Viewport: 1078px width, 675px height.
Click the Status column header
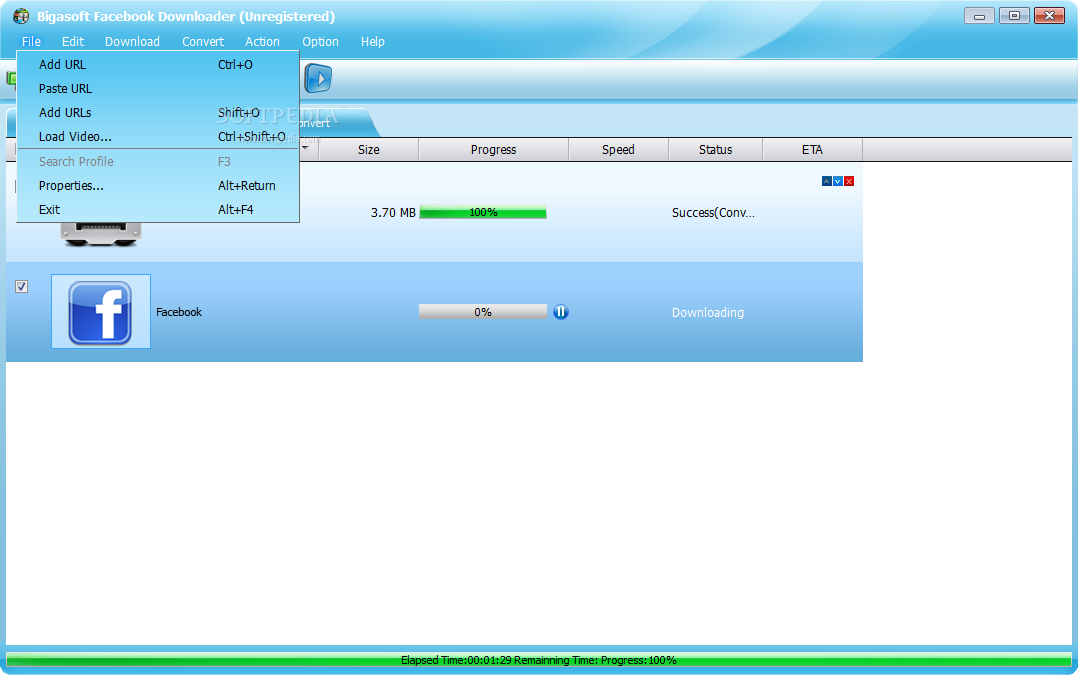[x=715, y=149]
